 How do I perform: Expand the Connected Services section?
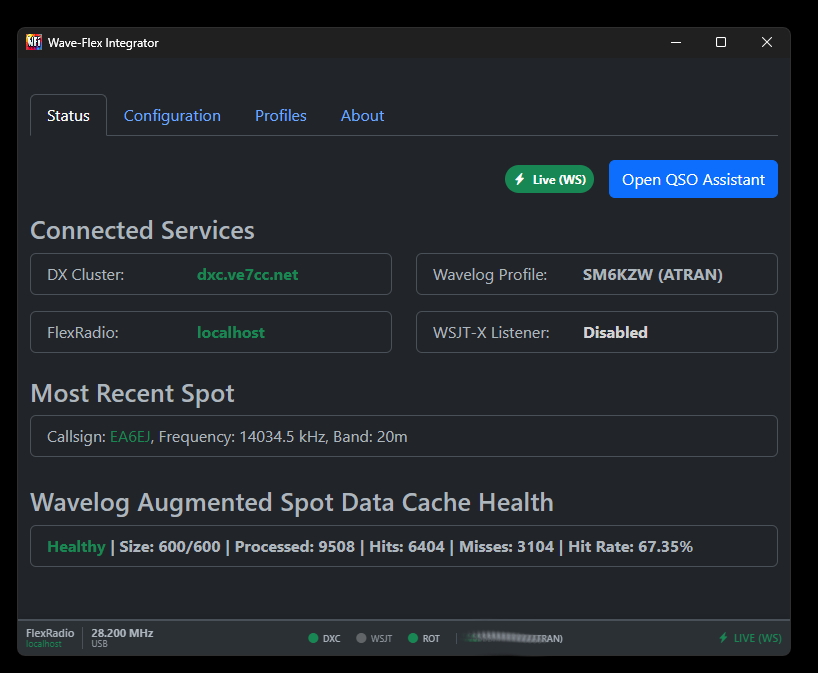(x=142, y=230)
